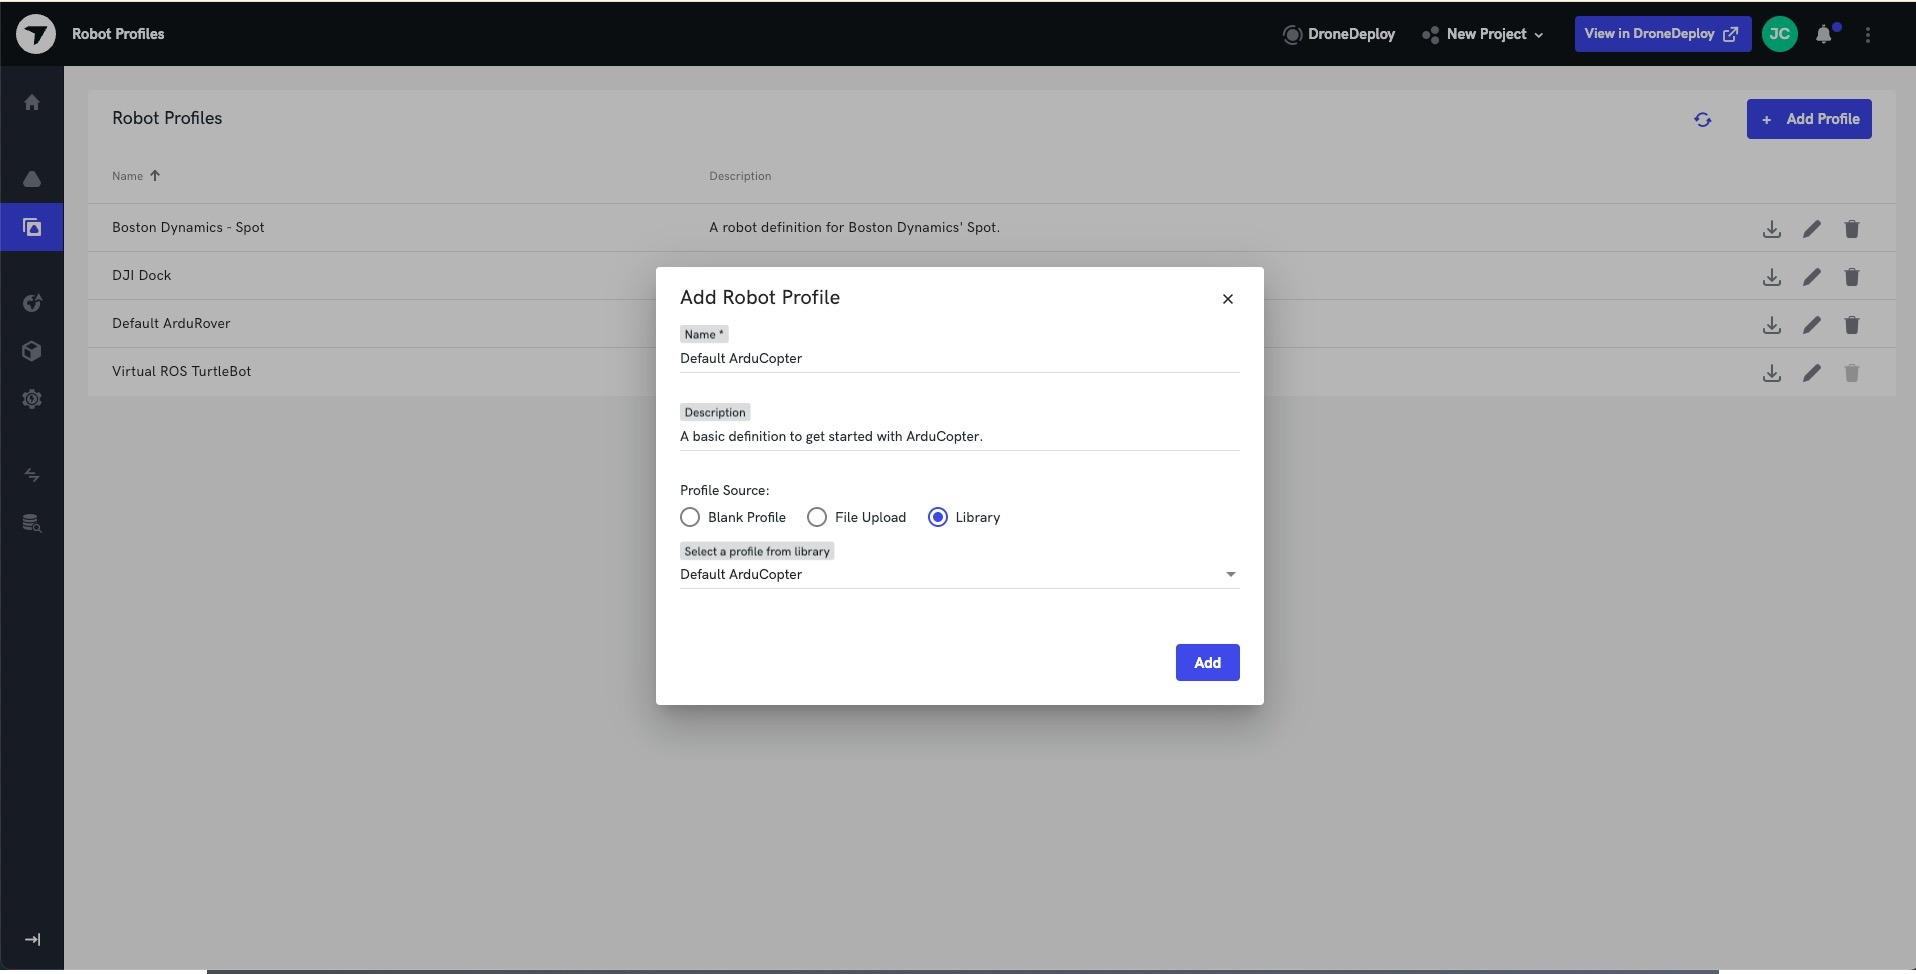Edit the DJI Dock profile
Screen dimensions: 1916x974
click(1811, 277)
